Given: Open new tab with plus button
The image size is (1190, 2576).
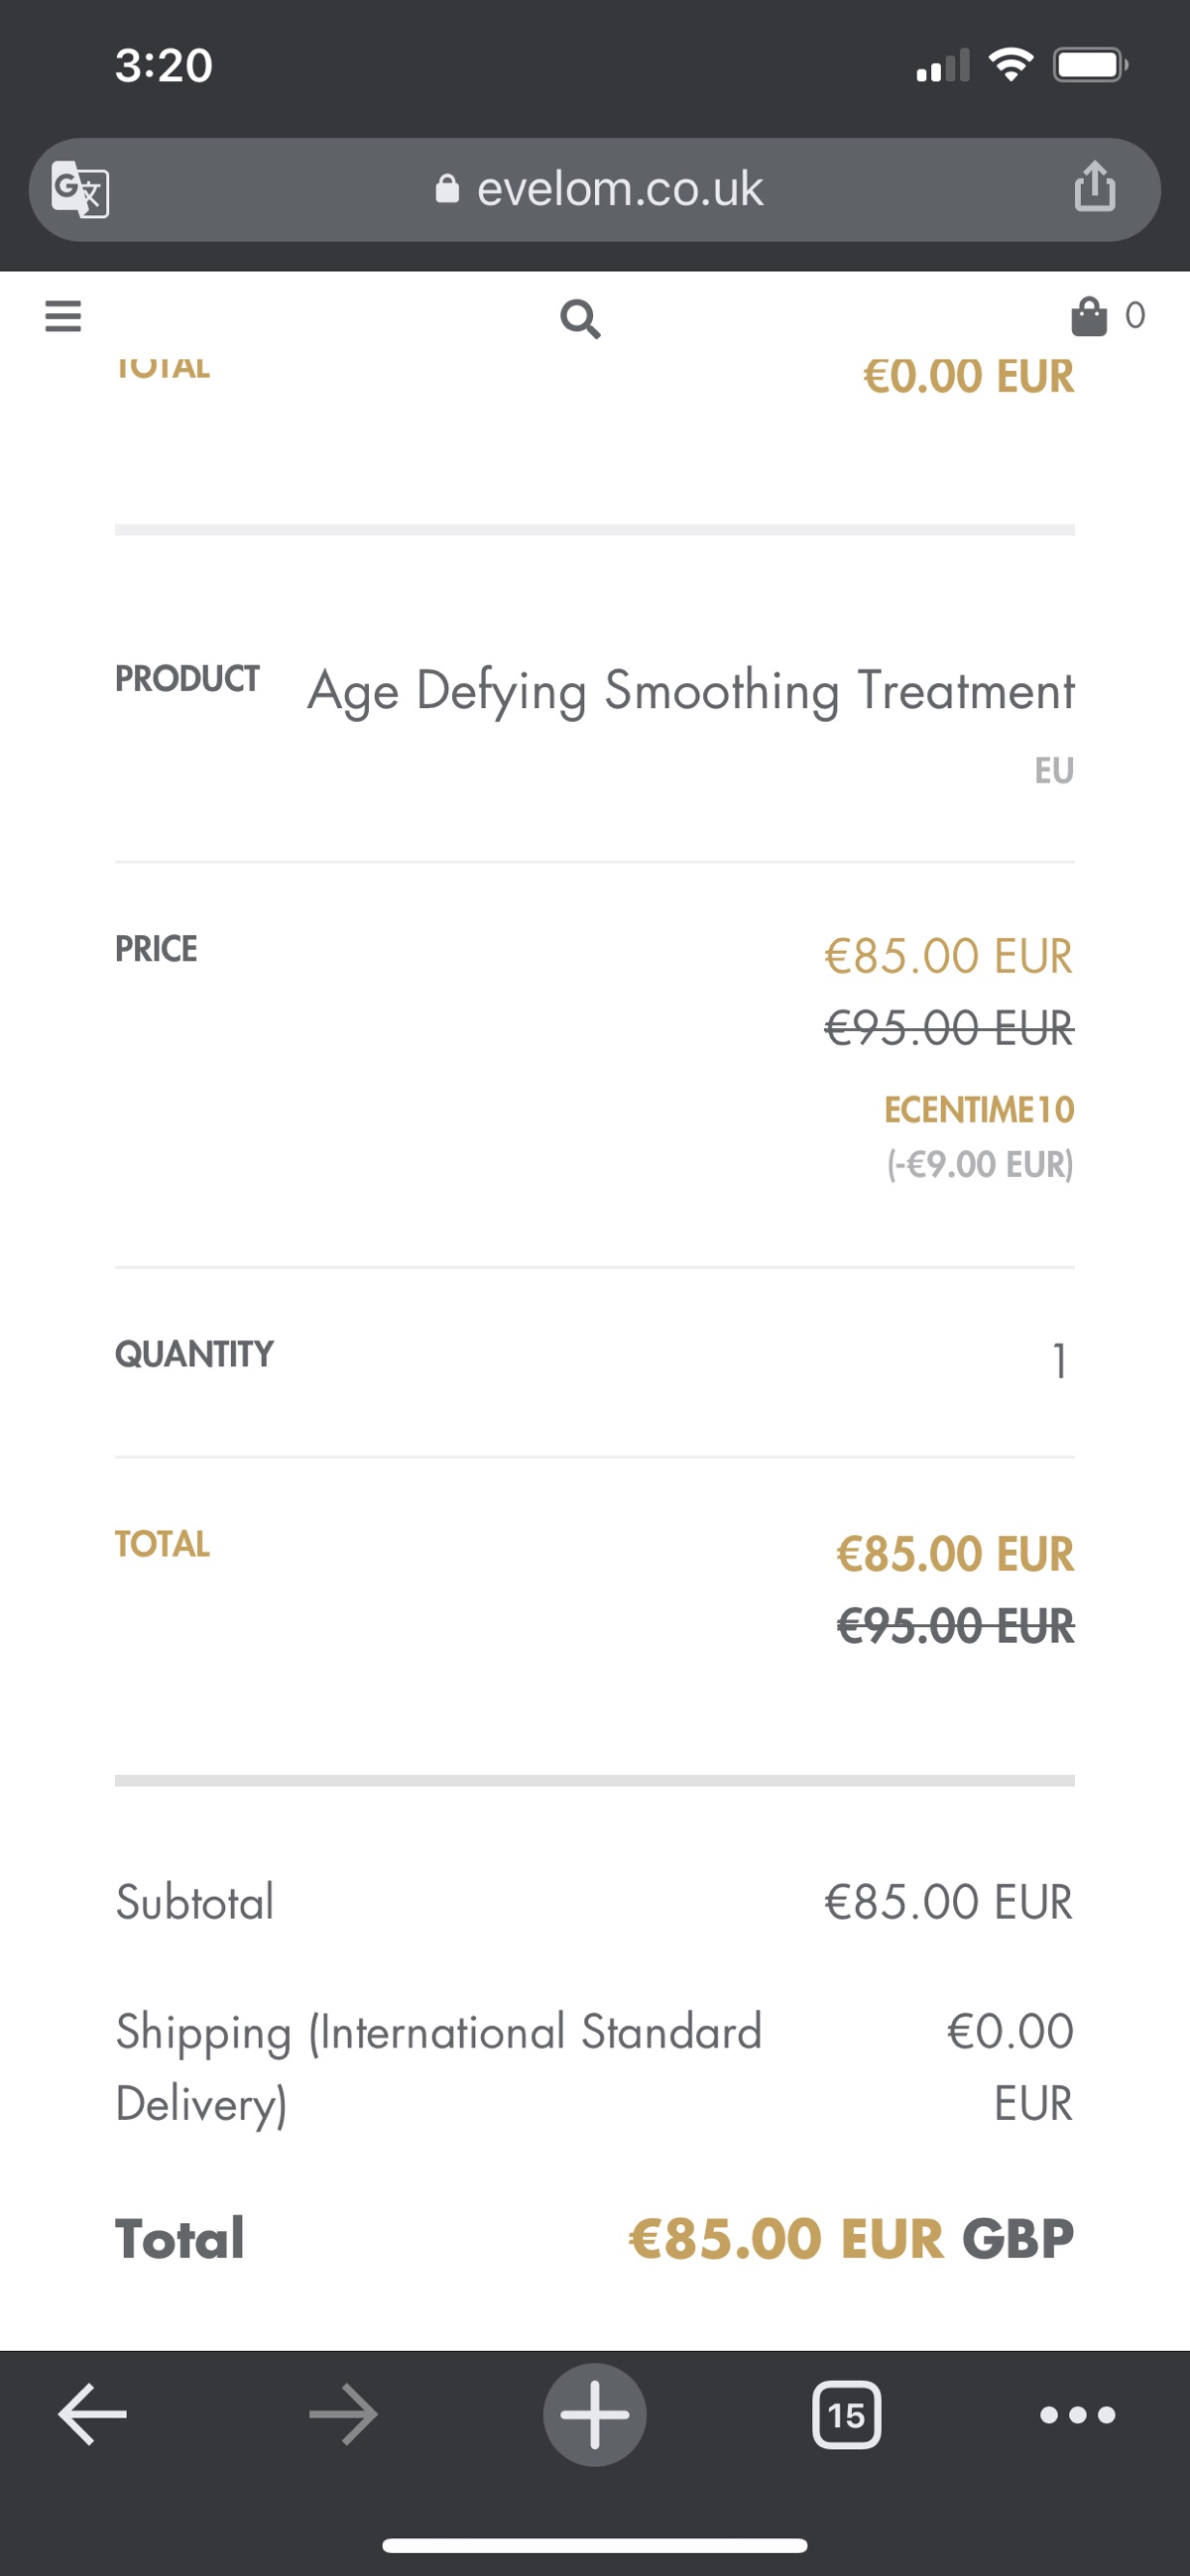Looking at the screenshot, I should pyautogui.click(x=595, y=2414).
